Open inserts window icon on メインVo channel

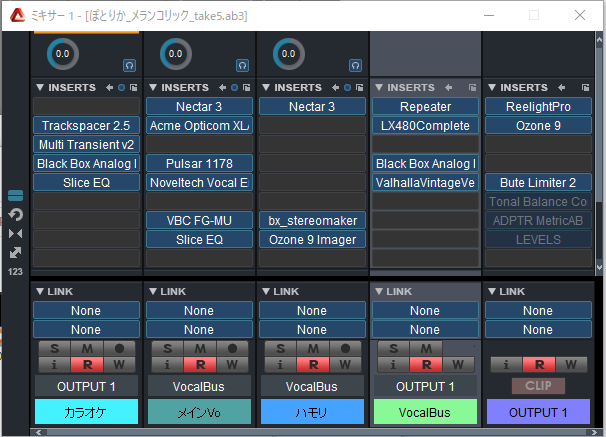(x=246, y=88)
